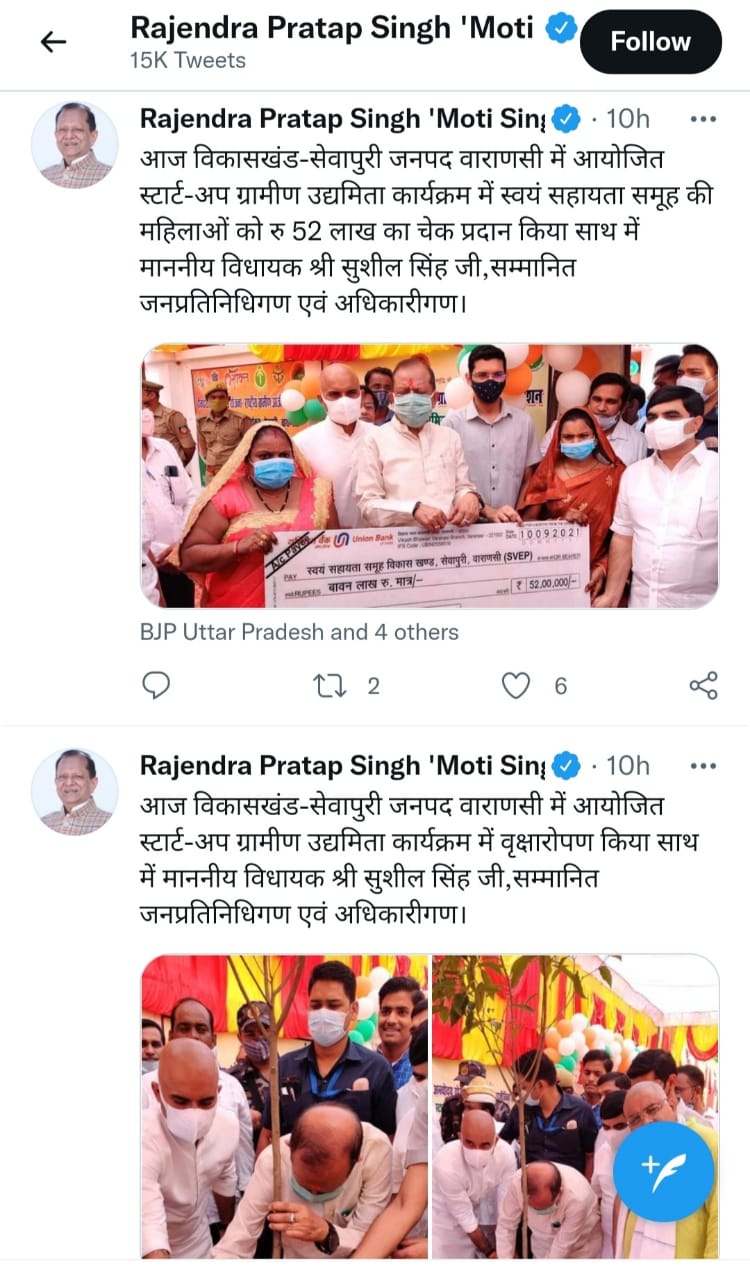Open the first tweet's profile avatar

coord(75,144)
